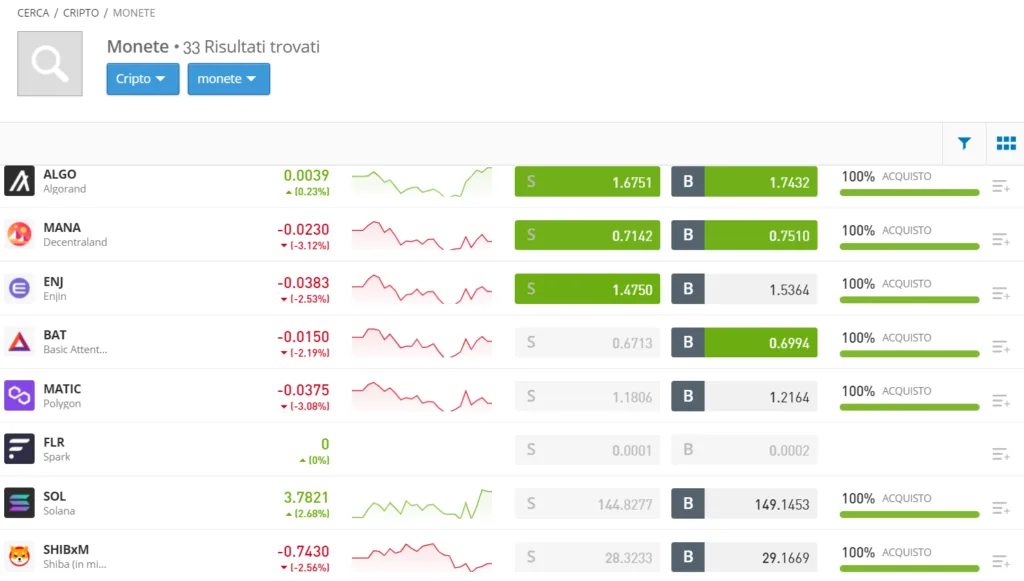Screen dimensions: 1024x581
Task: Click ALGO percent change (0.23%)
Action: [x=308, y=192]
